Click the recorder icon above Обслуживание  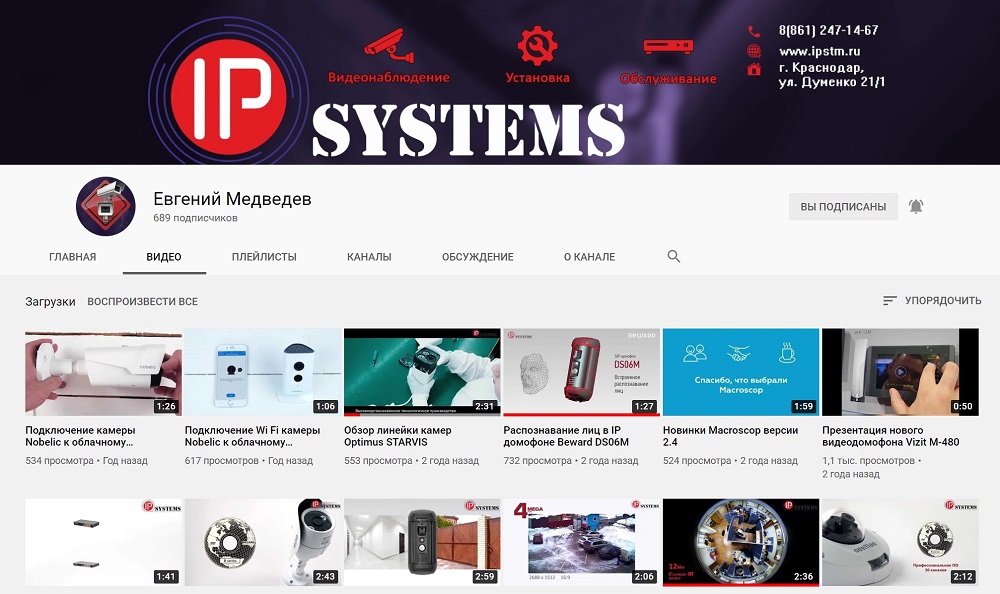(668, 46)
